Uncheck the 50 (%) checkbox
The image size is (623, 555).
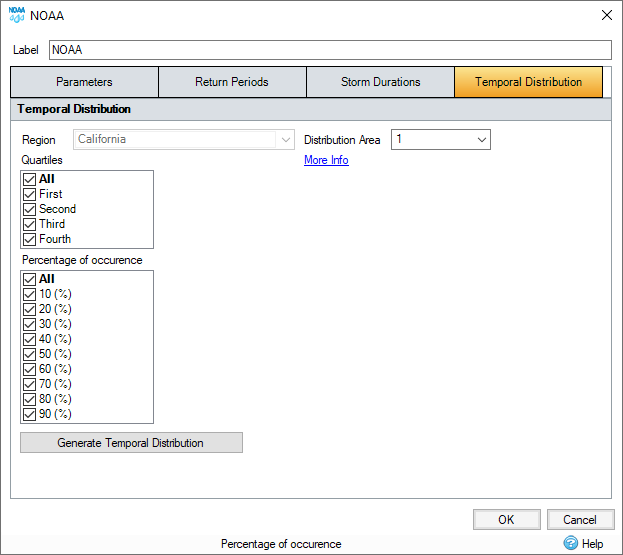click(29, 354)
